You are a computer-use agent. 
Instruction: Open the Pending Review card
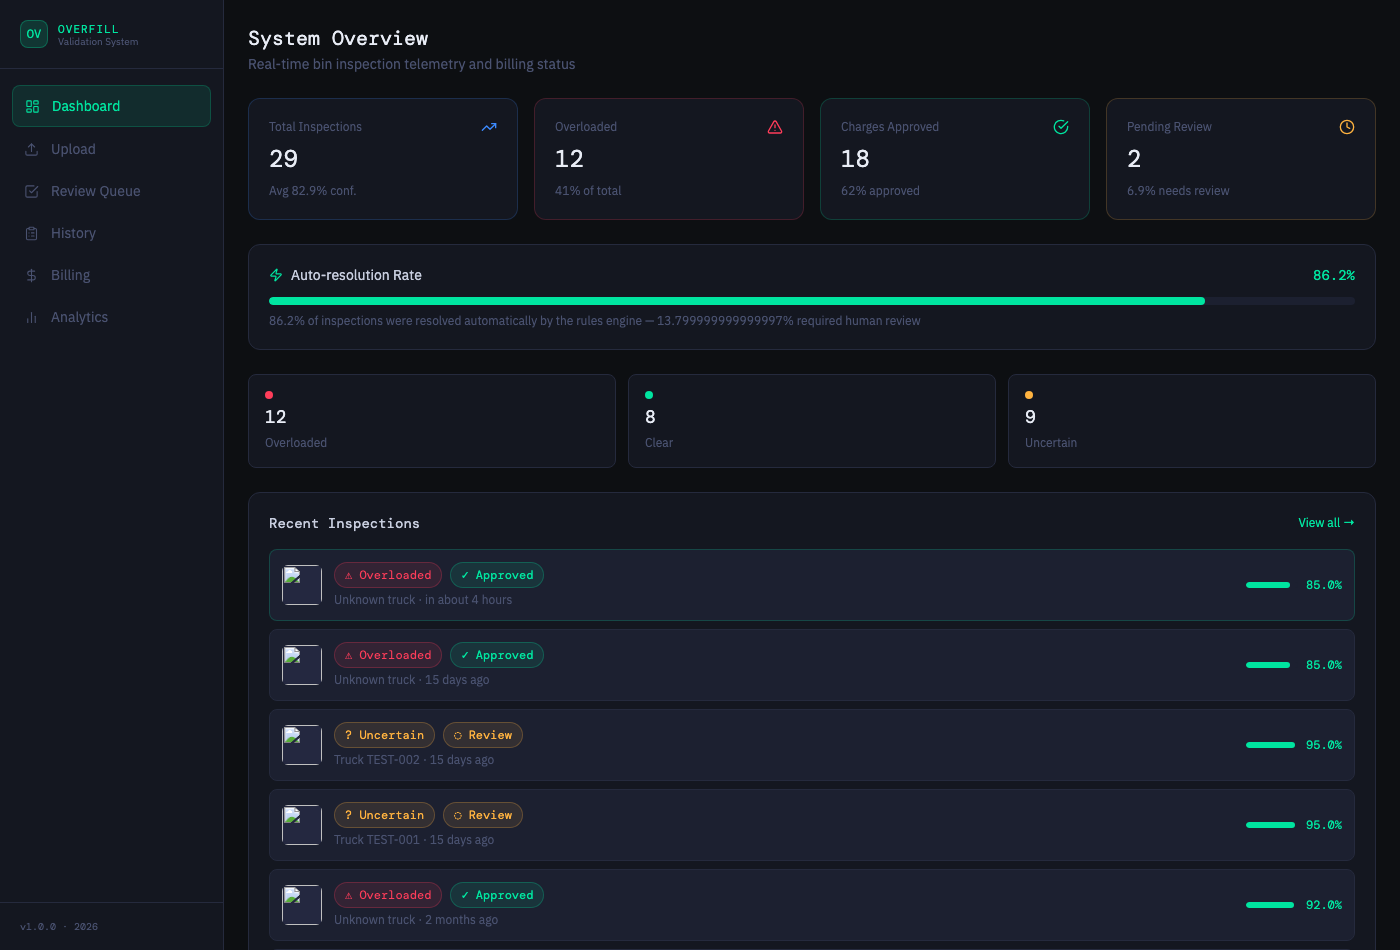click(x=1241, y=159)
